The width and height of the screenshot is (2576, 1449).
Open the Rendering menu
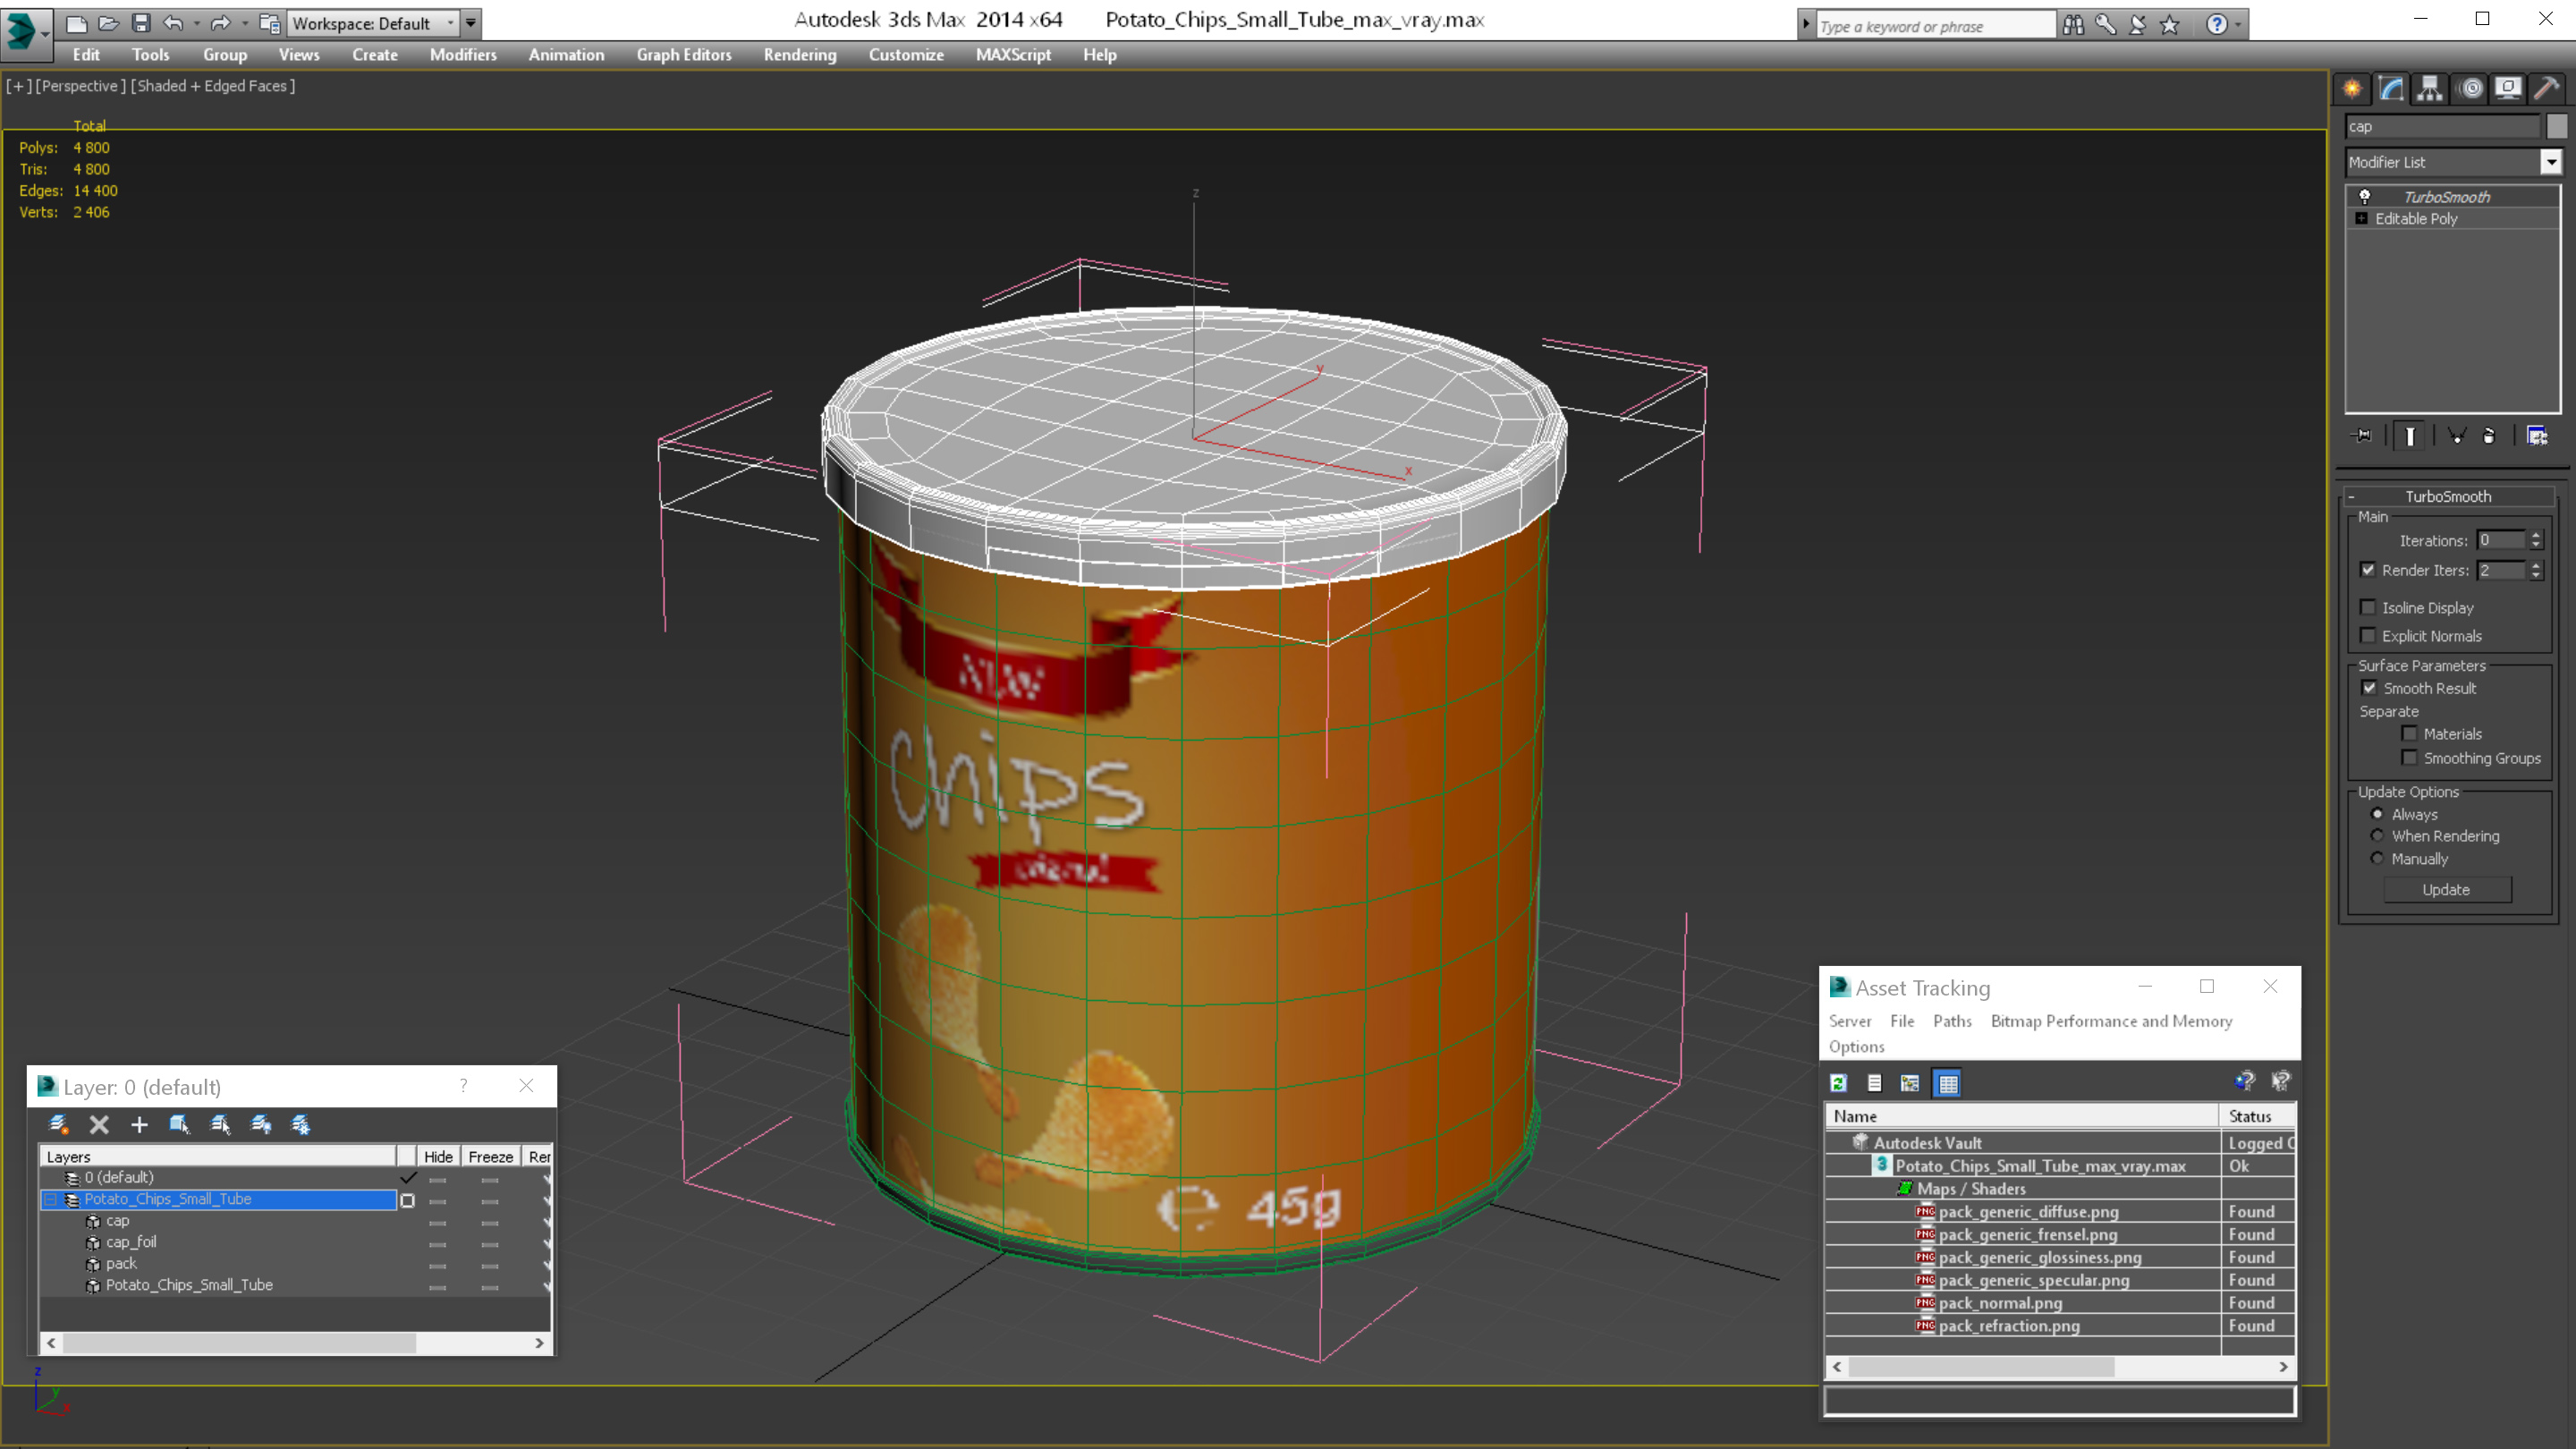[x=800, y=55]
